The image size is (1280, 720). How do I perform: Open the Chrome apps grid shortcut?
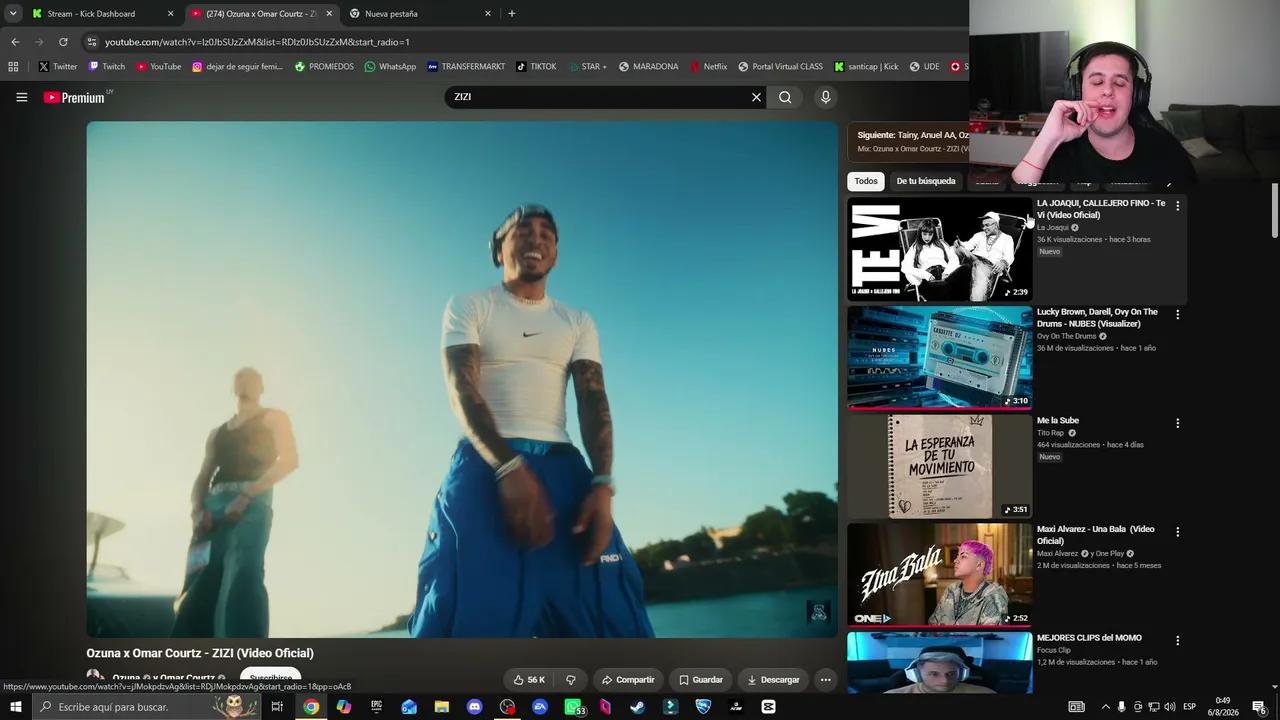13,67
